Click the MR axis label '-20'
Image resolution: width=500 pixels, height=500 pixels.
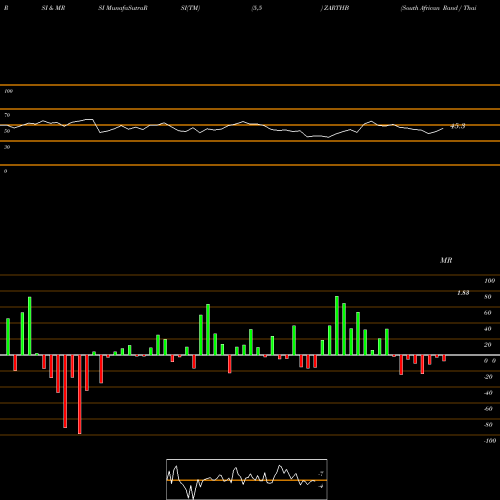pos(488,377)
